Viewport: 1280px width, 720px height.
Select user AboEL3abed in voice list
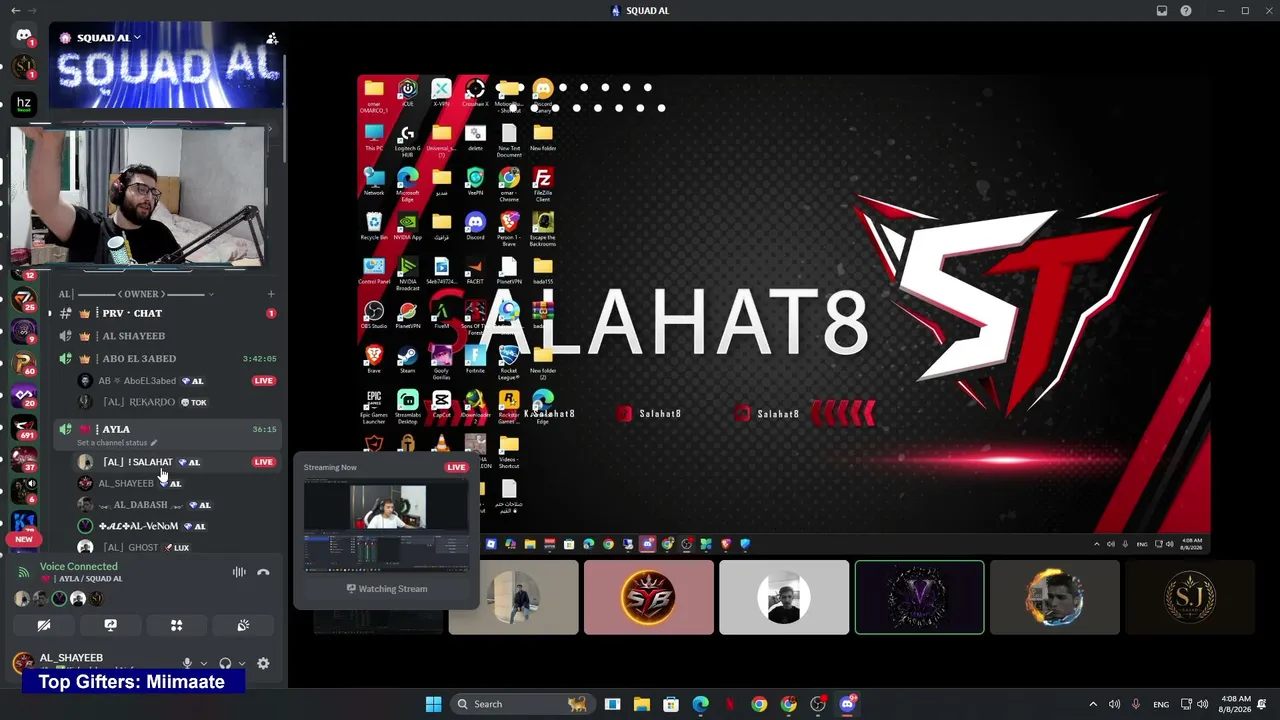coord(150,381)
